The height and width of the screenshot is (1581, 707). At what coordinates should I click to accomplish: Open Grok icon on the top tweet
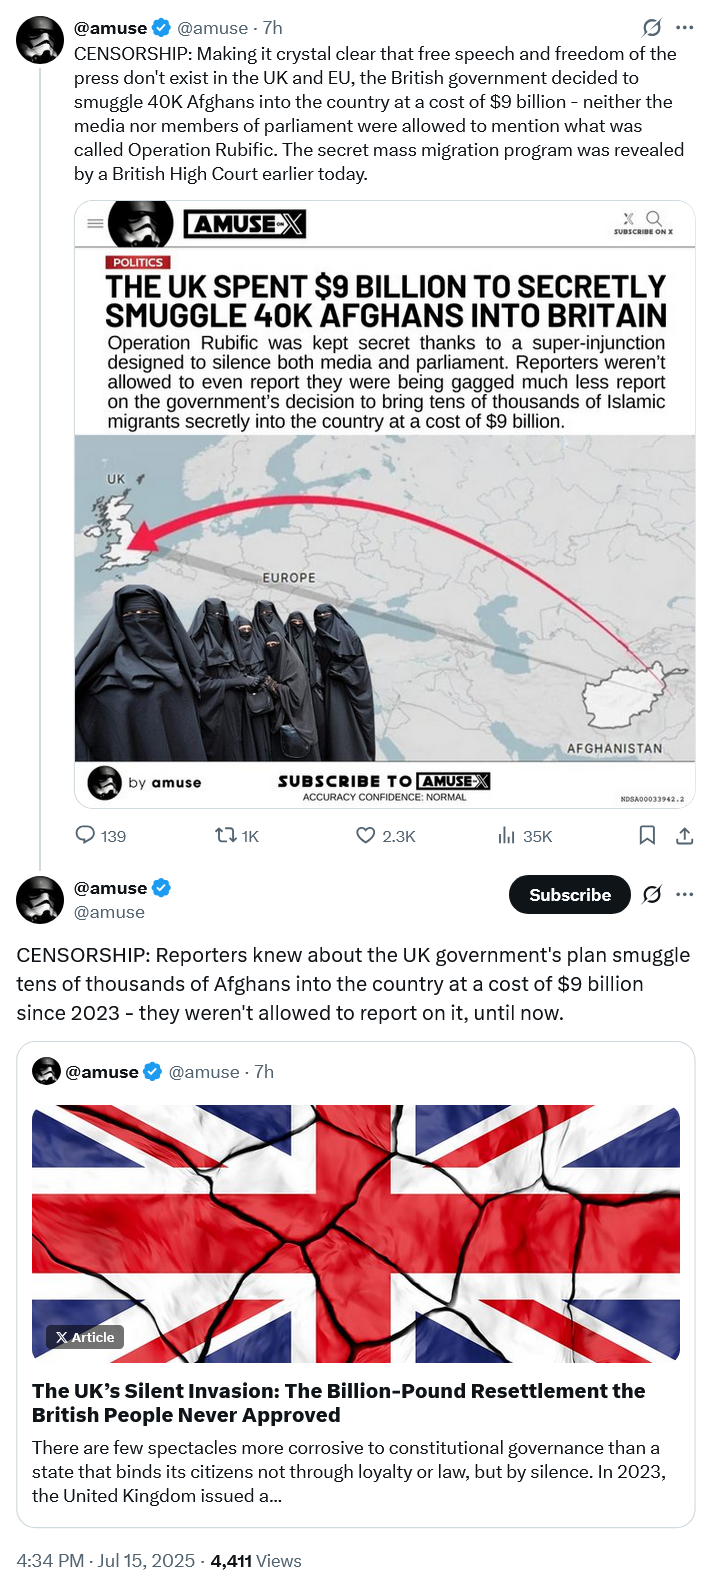coord(652,28)
